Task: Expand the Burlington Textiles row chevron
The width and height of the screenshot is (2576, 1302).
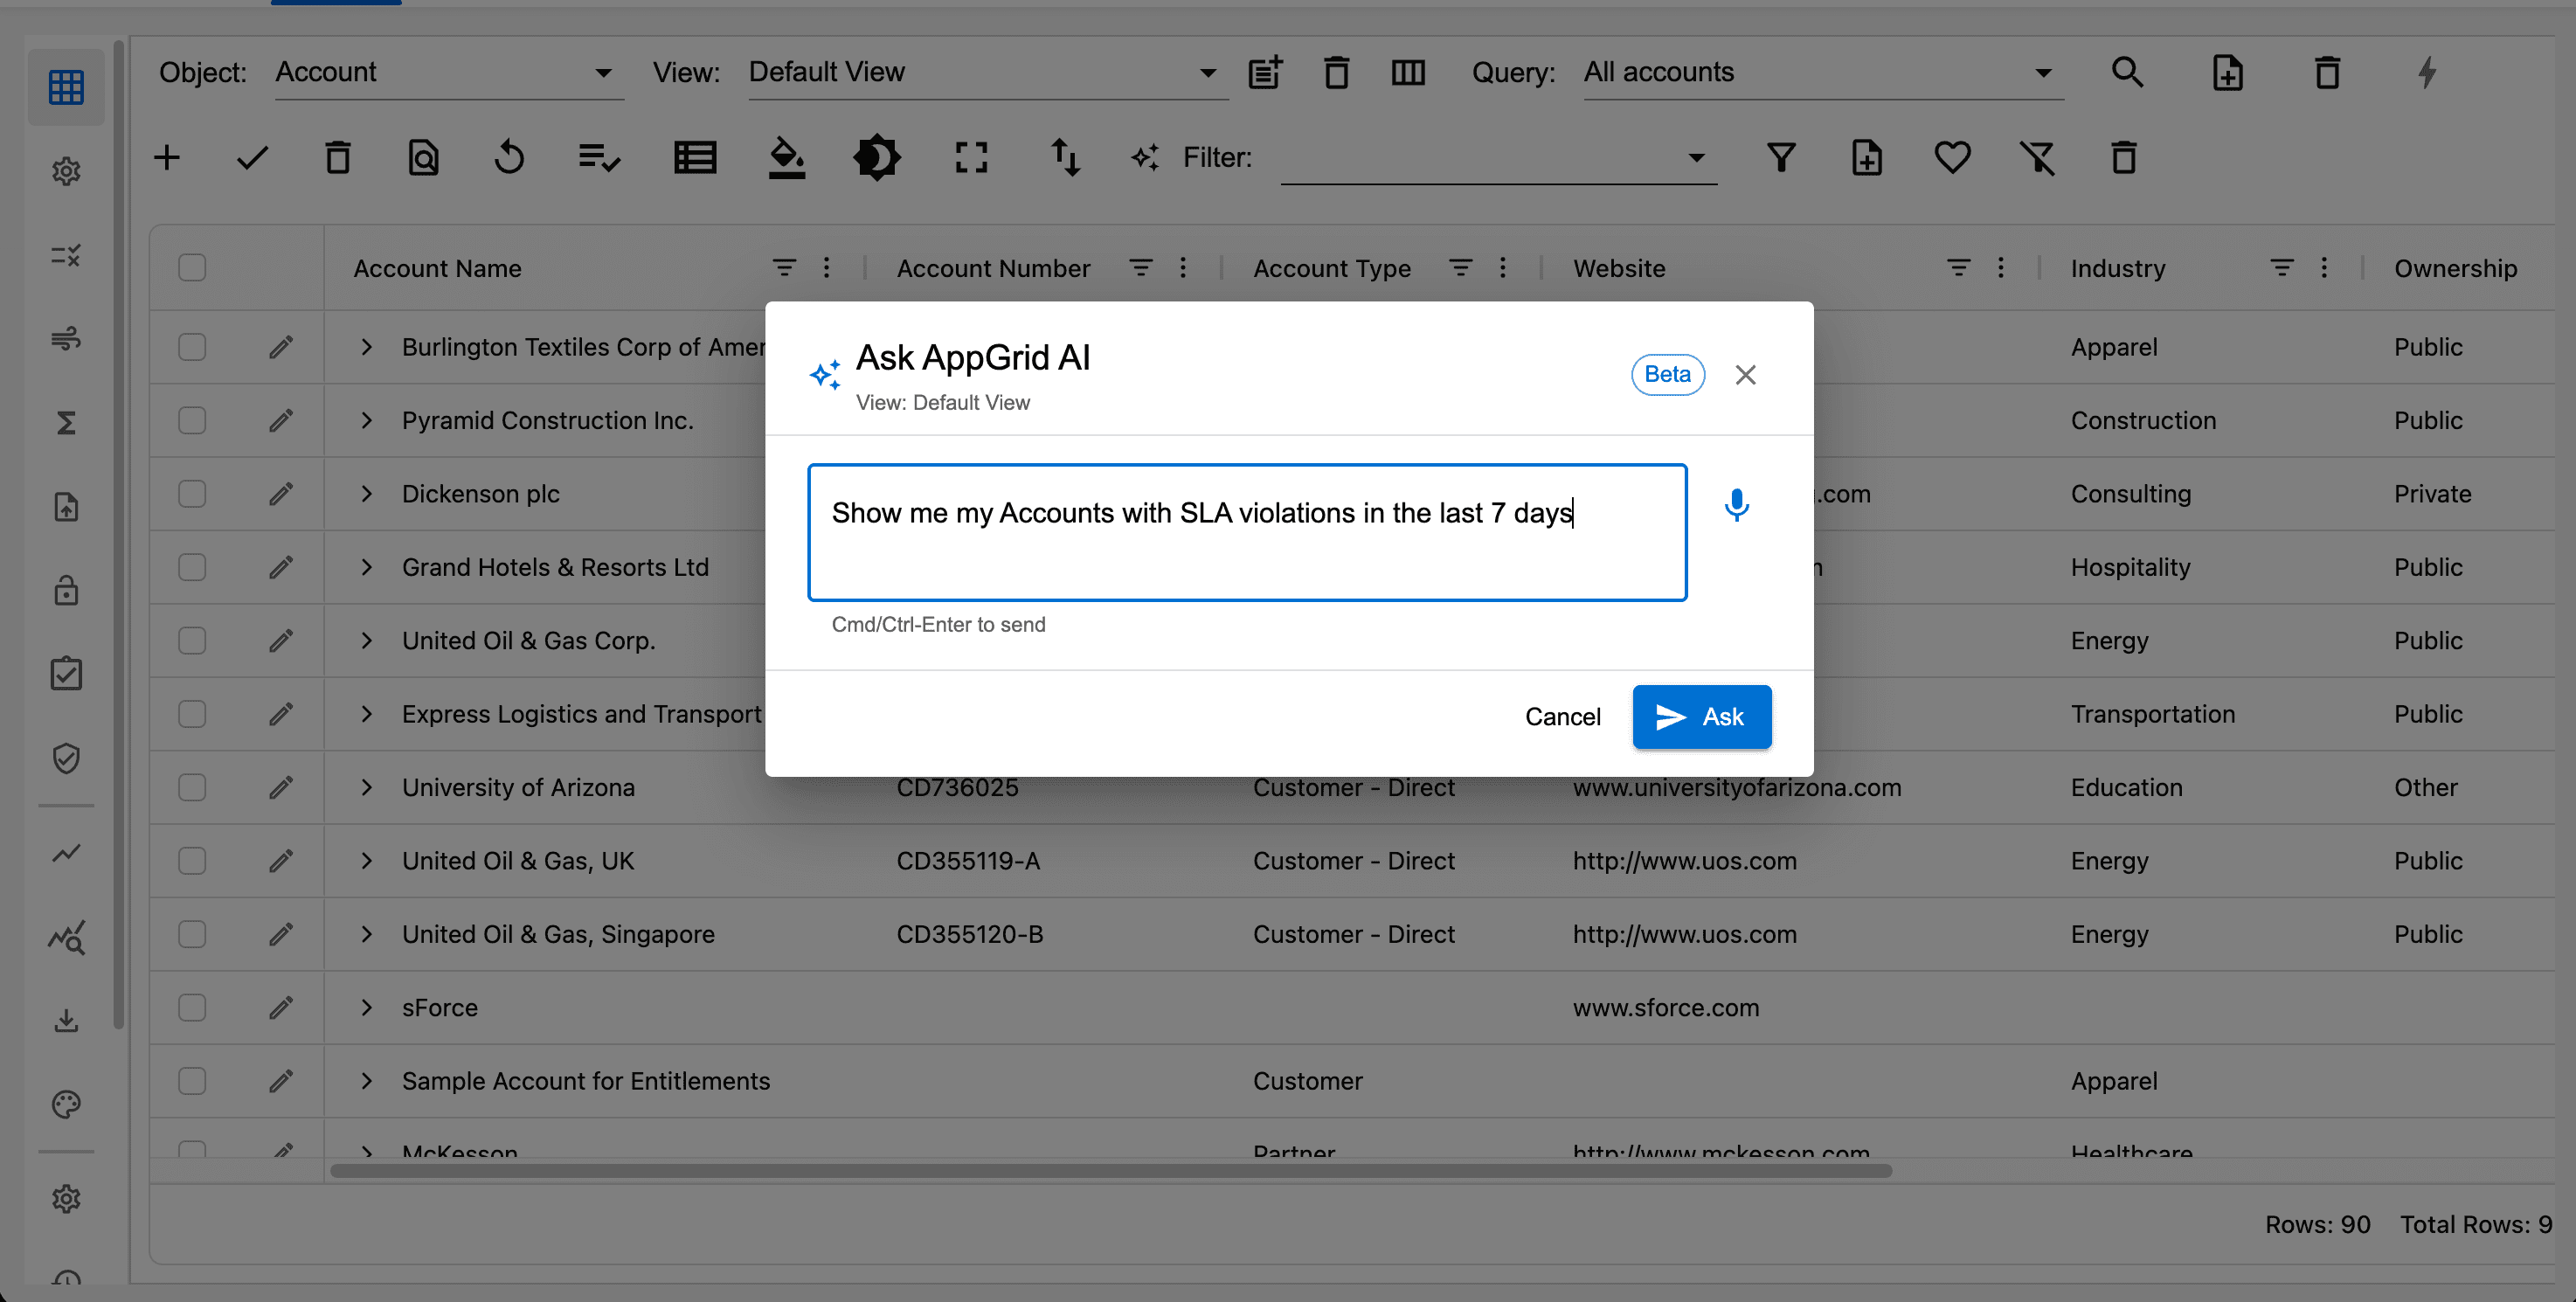Action: [367, 347]
